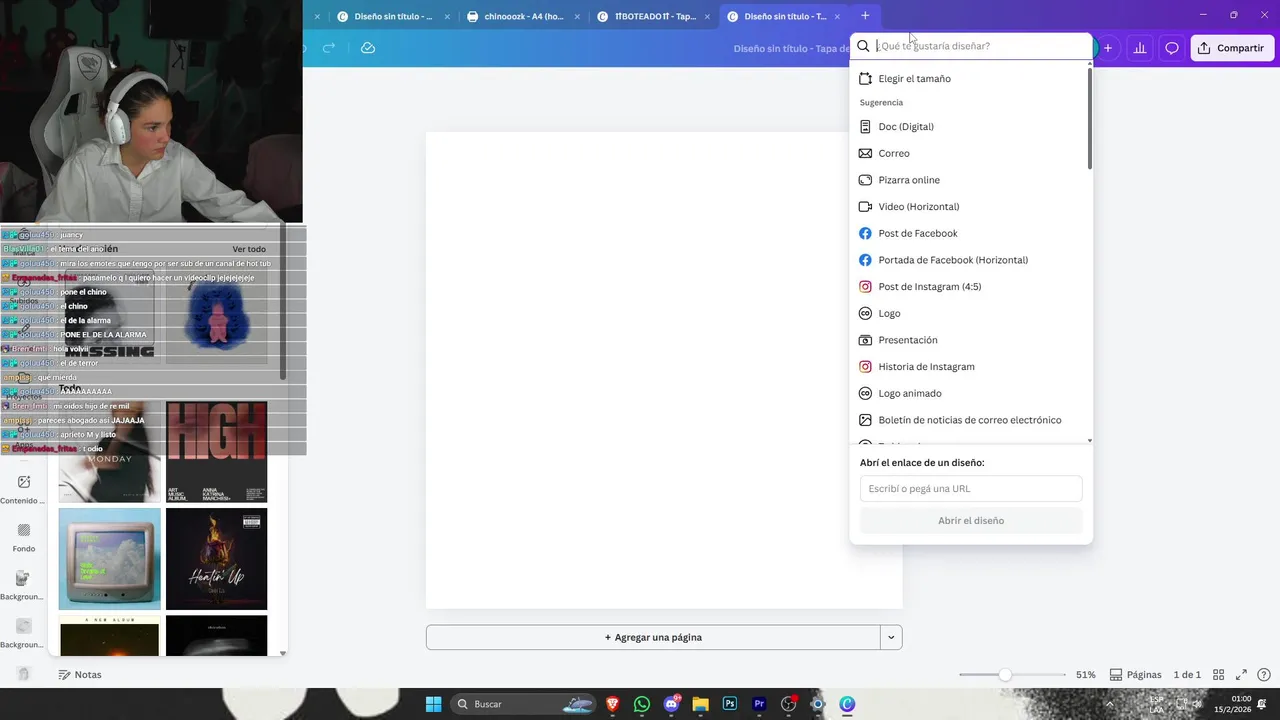Open the Contenido sidebar icon

click(x=23, y=488)
